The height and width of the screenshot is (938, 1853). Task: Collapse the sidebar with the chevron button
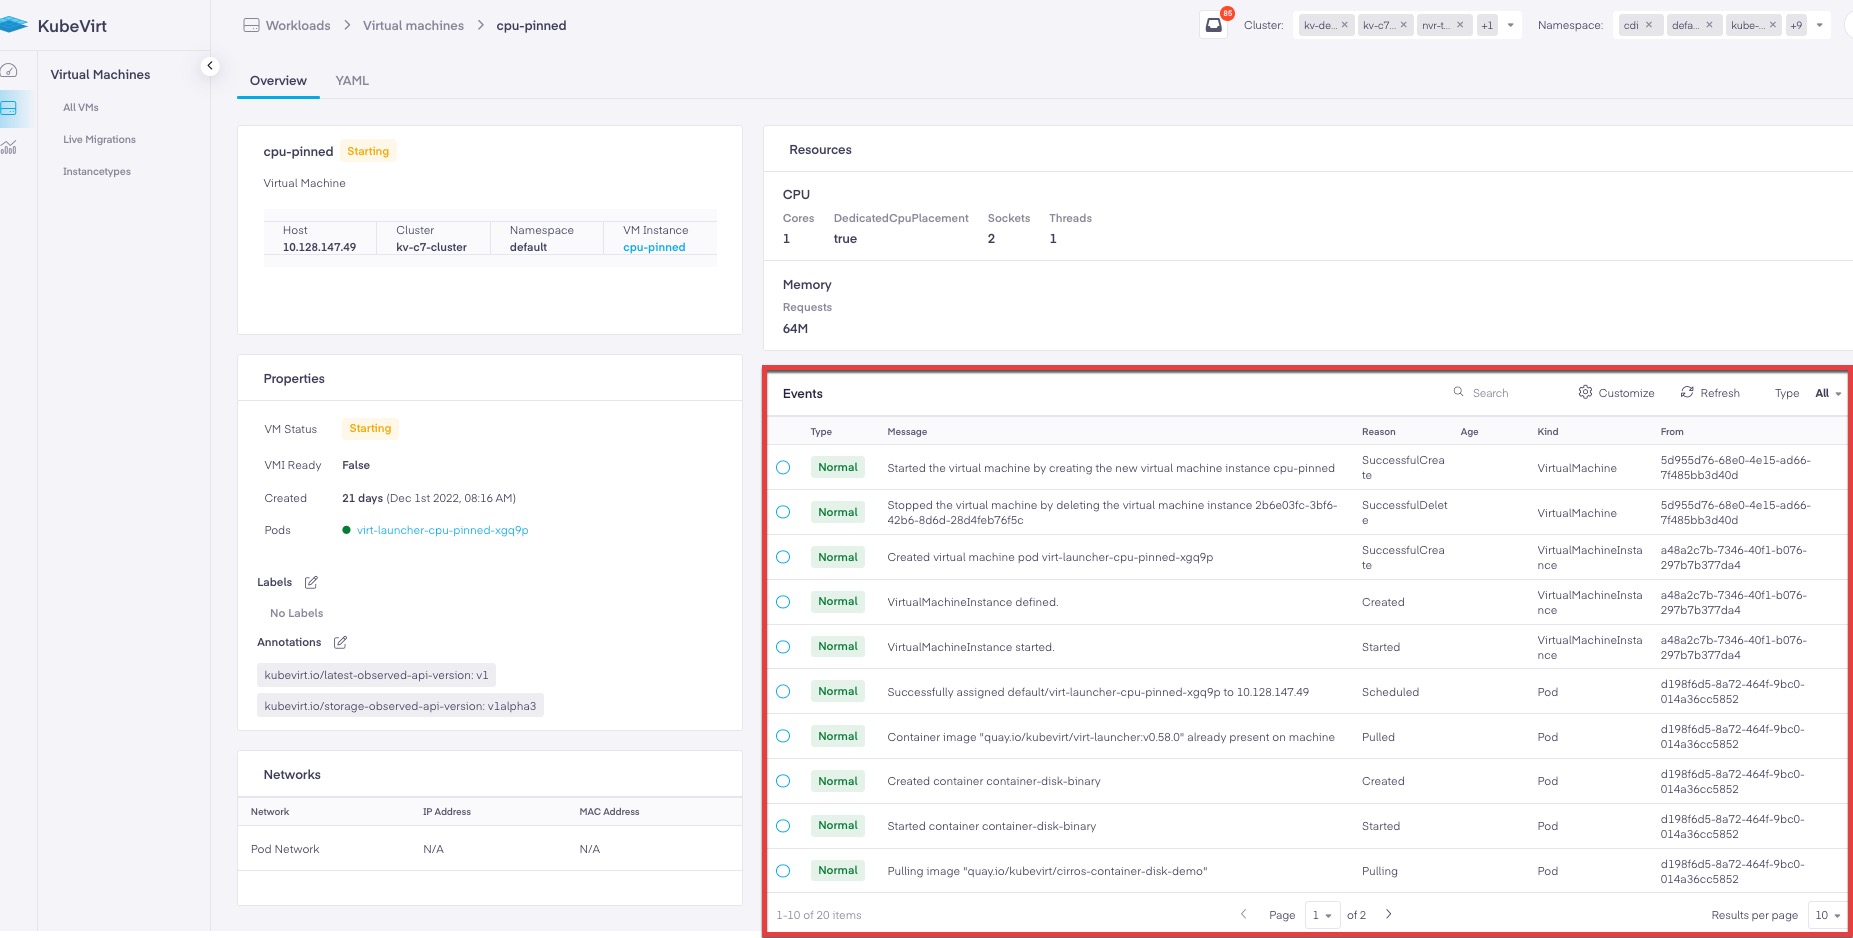point(209,66)
